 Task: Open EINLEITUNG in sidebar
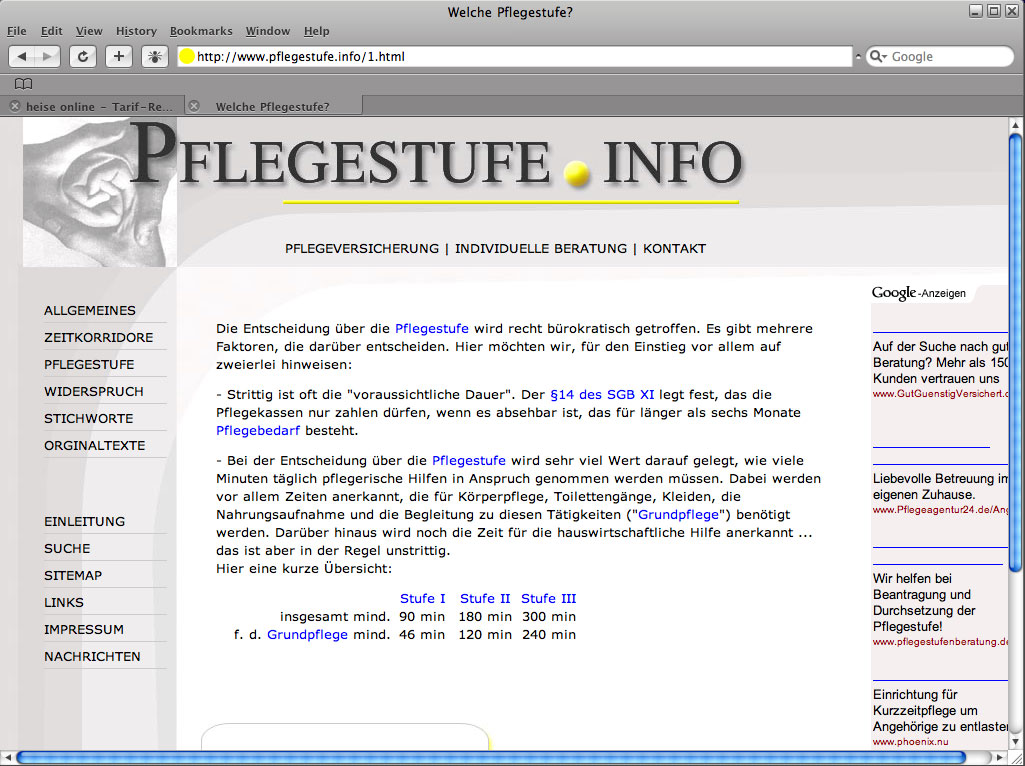84,522
